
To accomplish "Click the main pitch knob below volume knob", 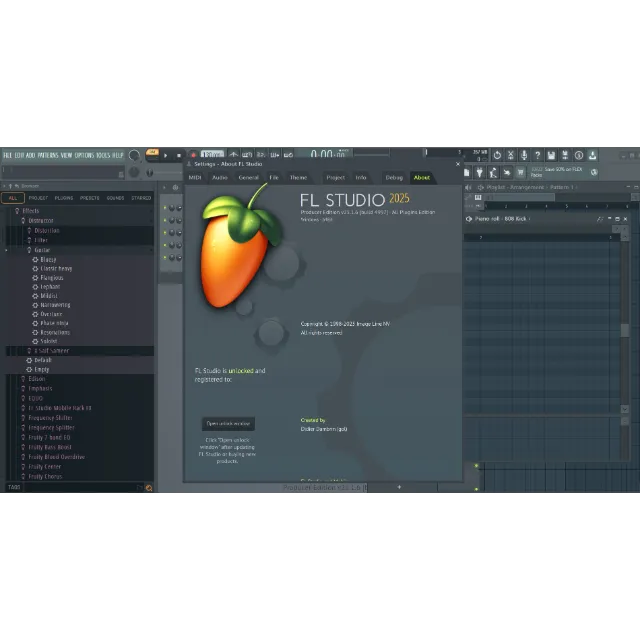I will [134, 172].
